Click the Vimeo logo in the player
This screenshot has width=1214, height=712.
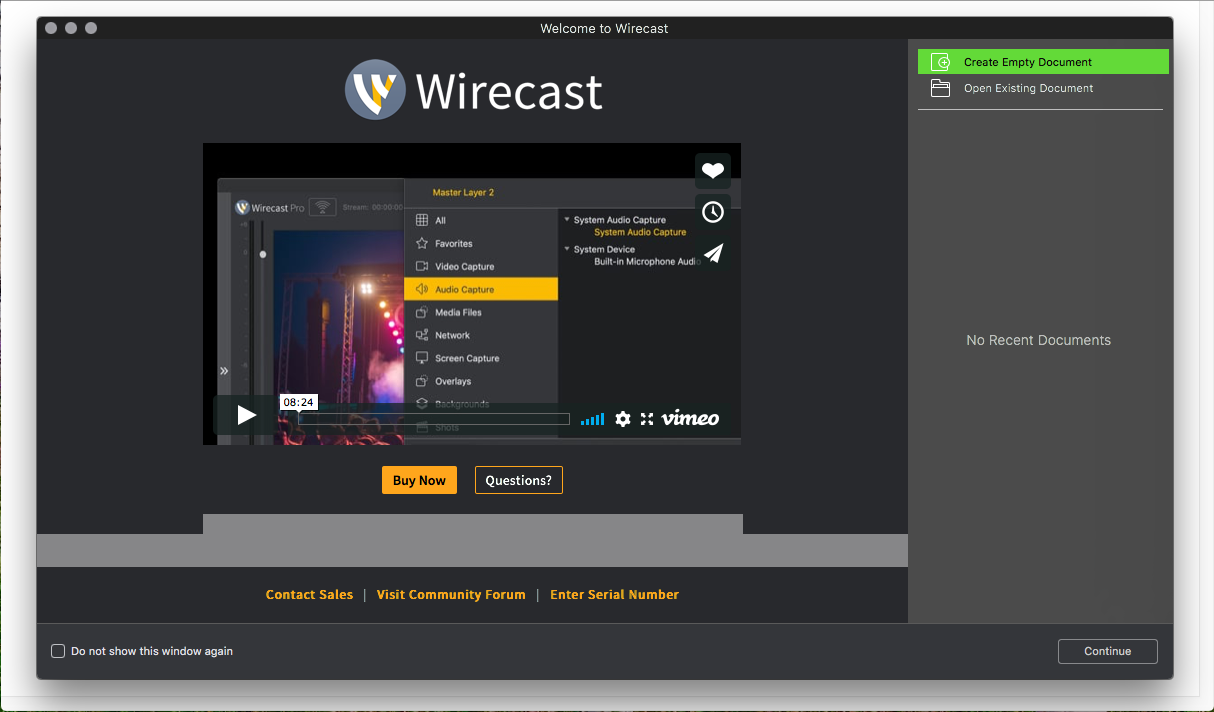point(690,418)
